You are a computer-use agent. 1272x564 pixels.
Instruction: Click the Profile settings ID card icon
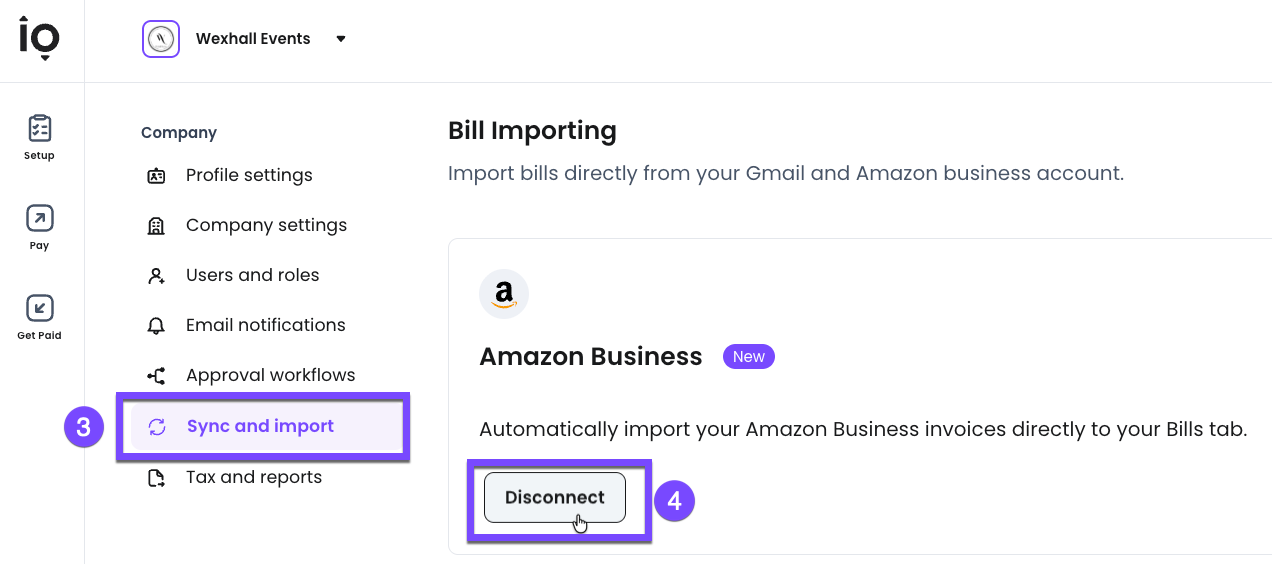pyautogui.click(x=156, y=176)
